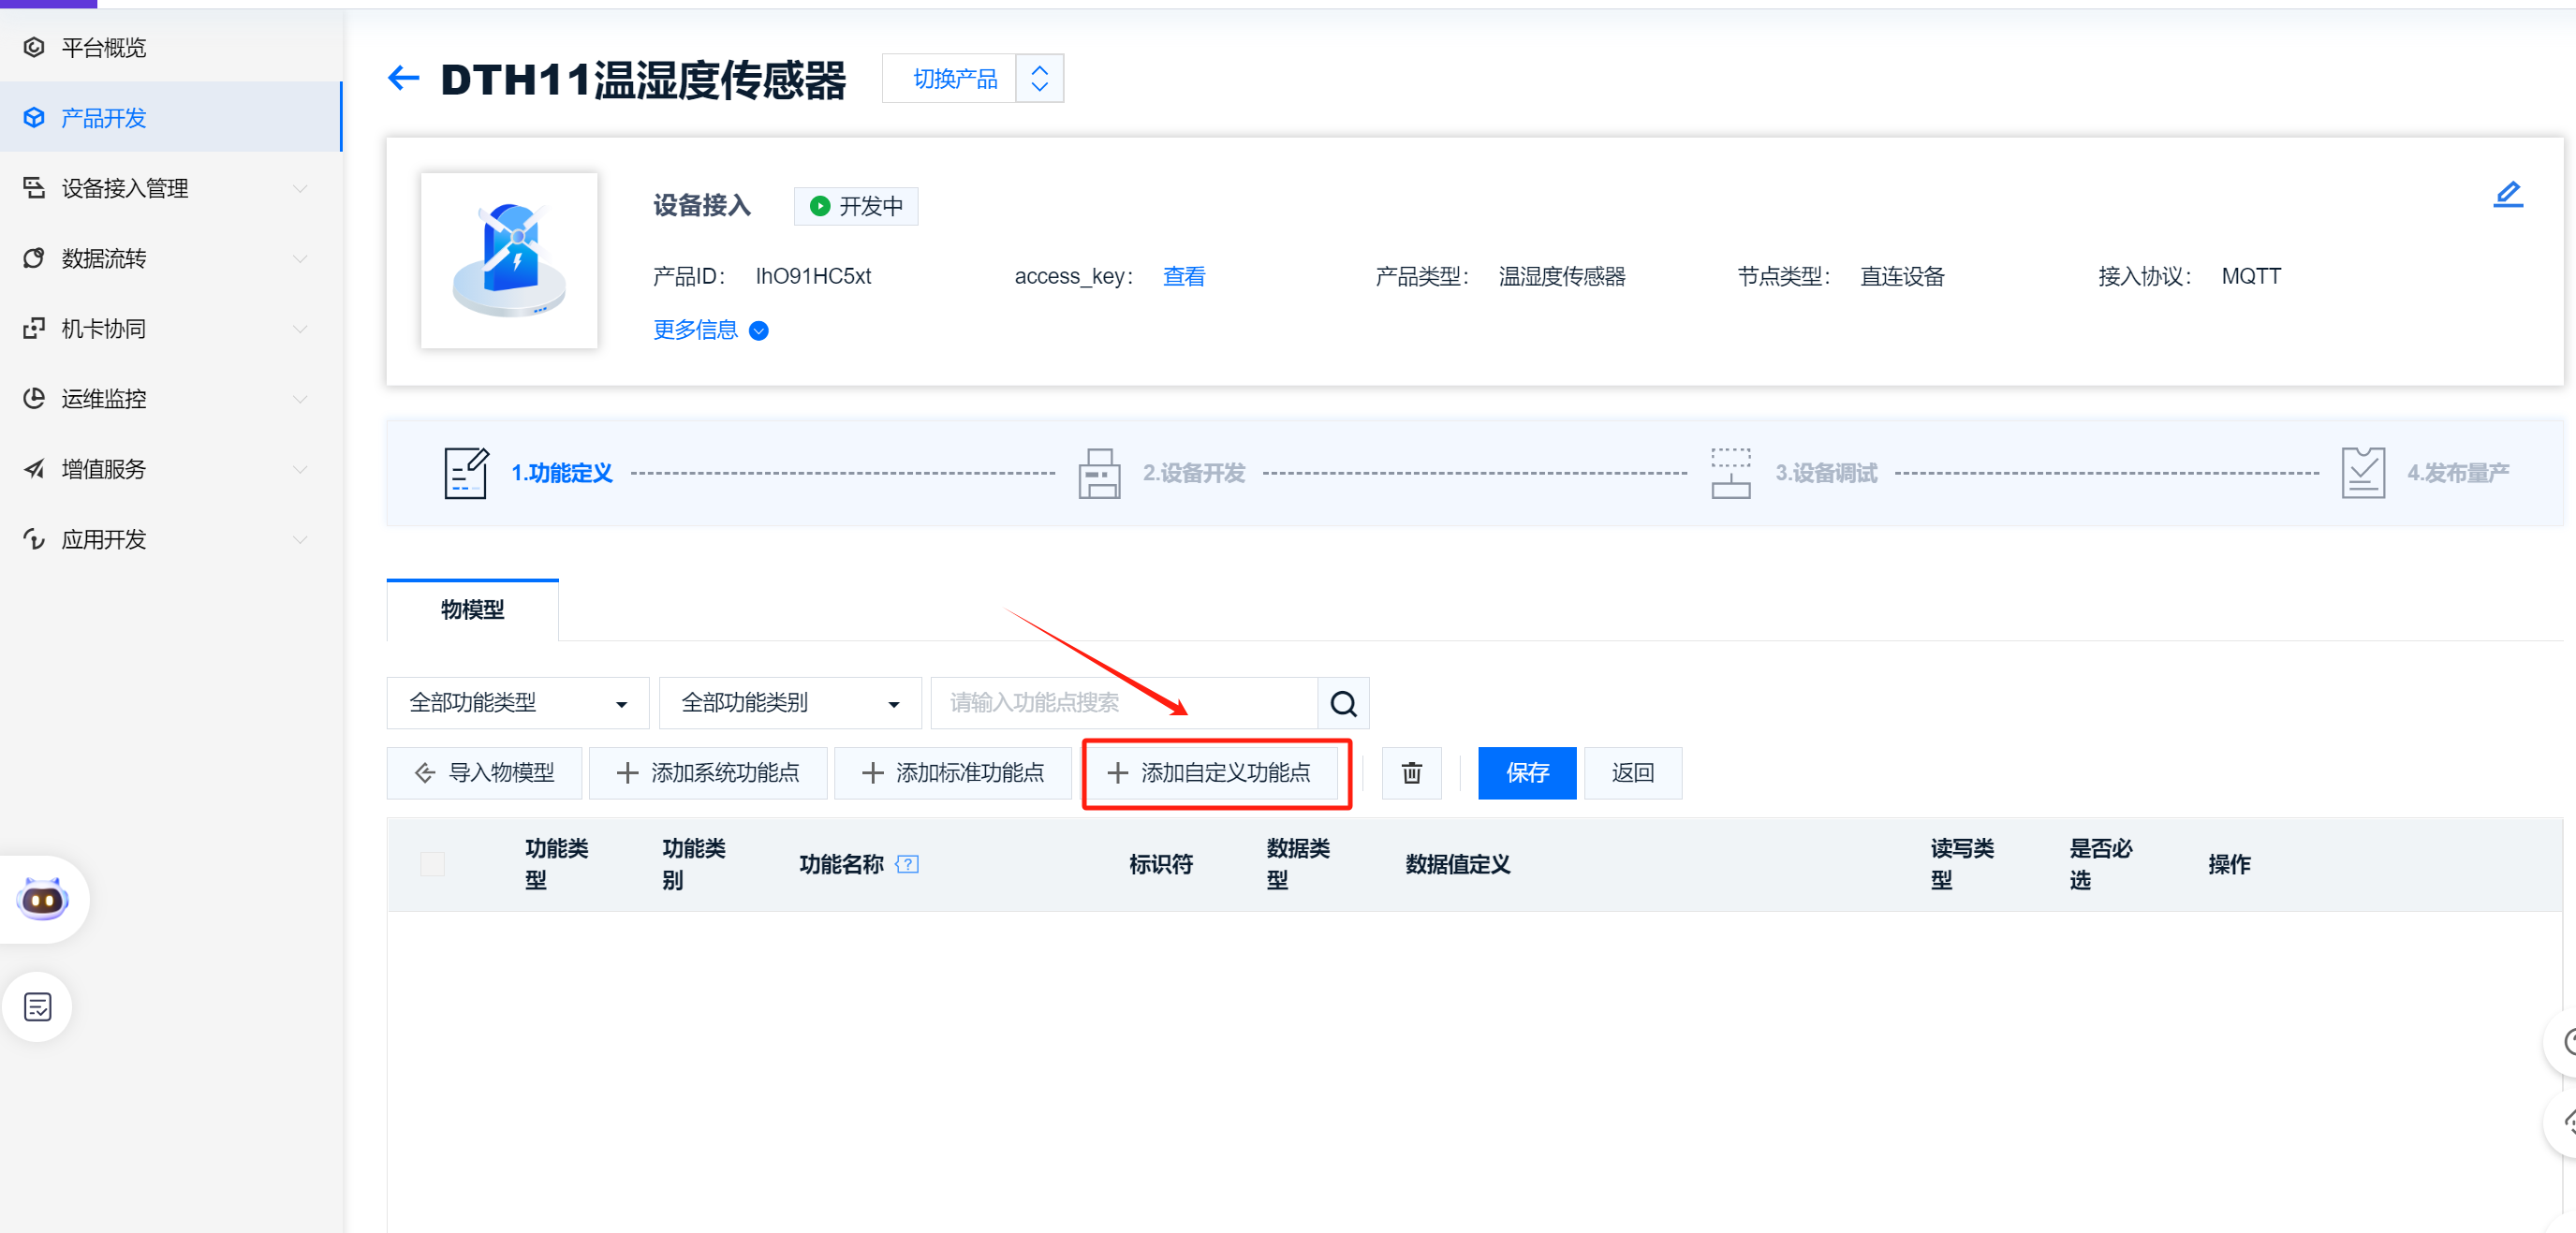Click the 设备调试 step icon
Screen dimensions: 2576x1233
point(1730,472)
